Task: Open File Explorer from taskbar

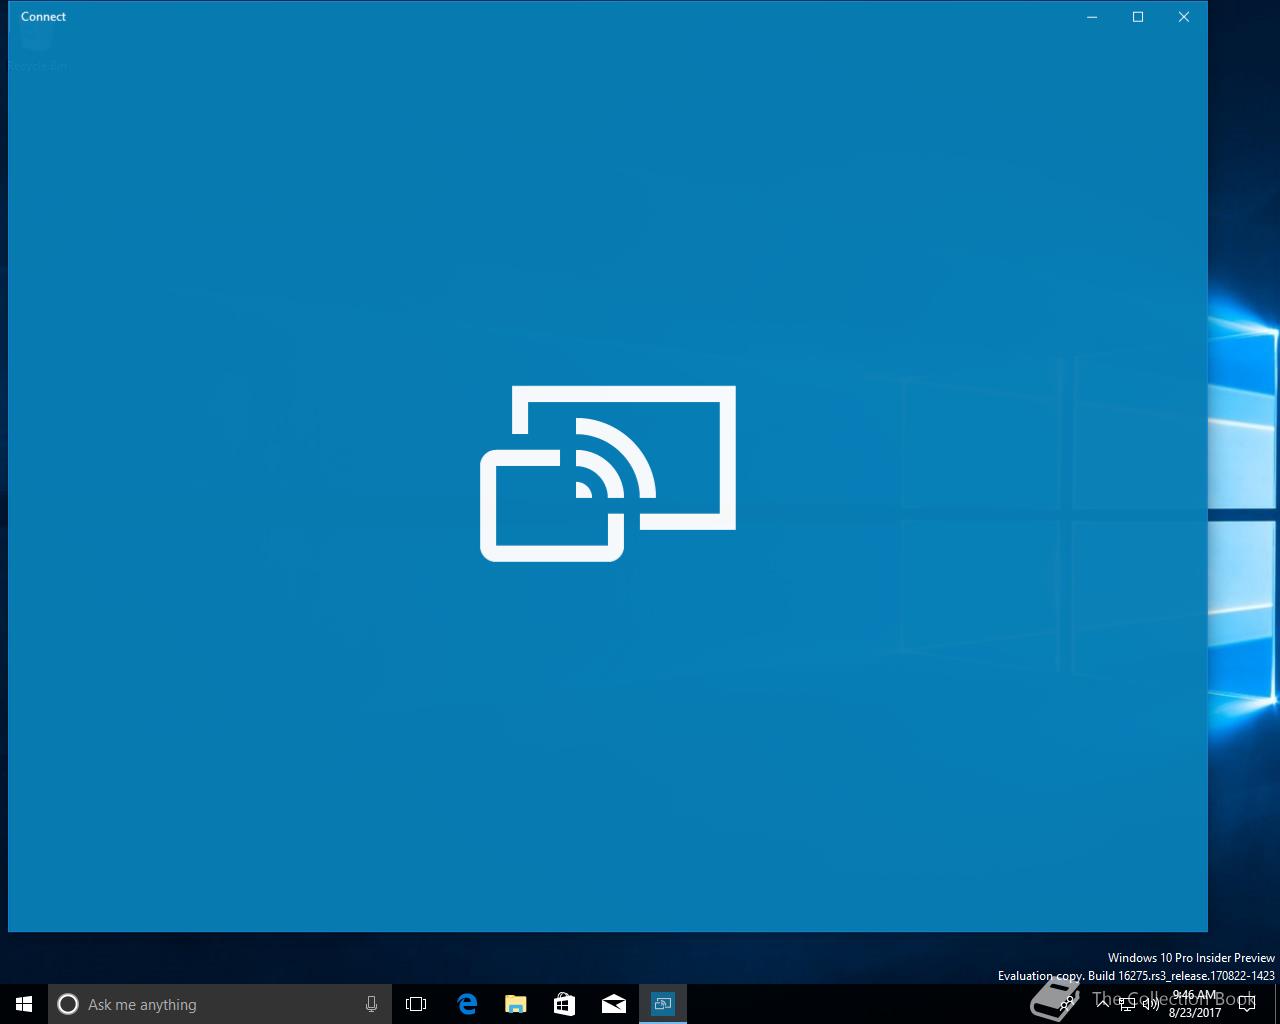Action: coord(516,1004)
